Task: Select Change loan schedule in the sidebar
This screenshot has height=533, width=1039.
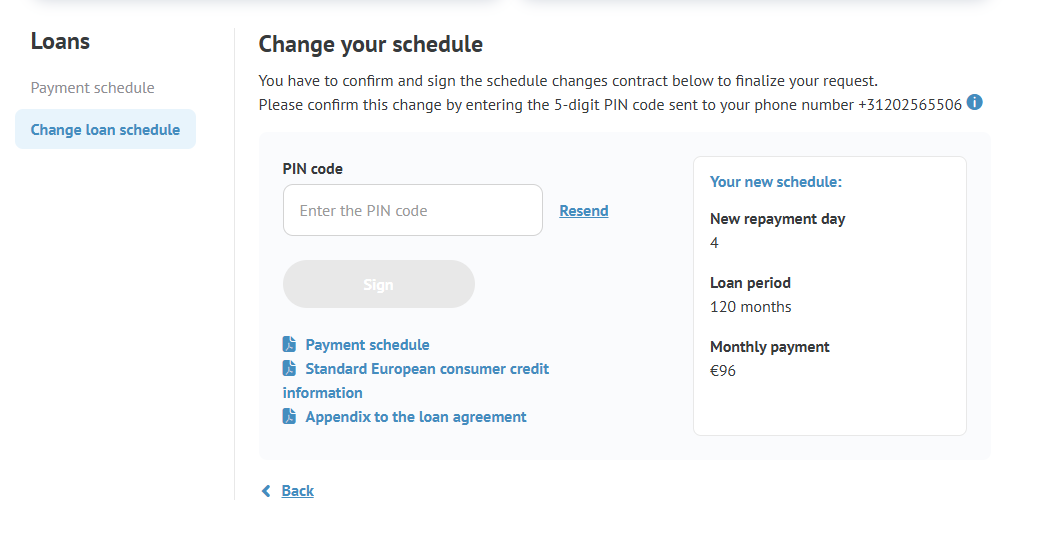Action: pos(105,130)
